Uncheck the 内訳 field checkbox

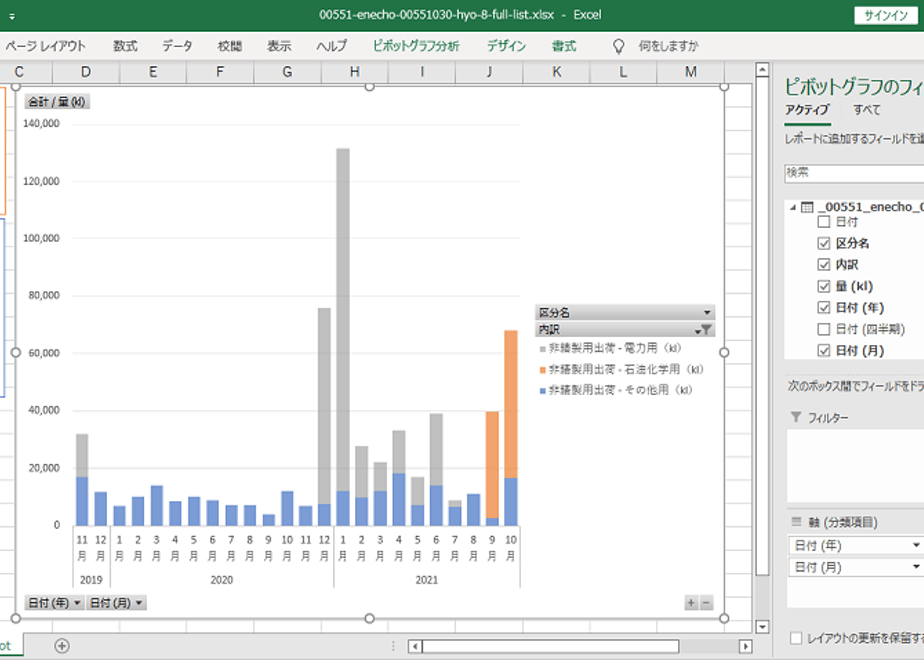click(824, 265)
